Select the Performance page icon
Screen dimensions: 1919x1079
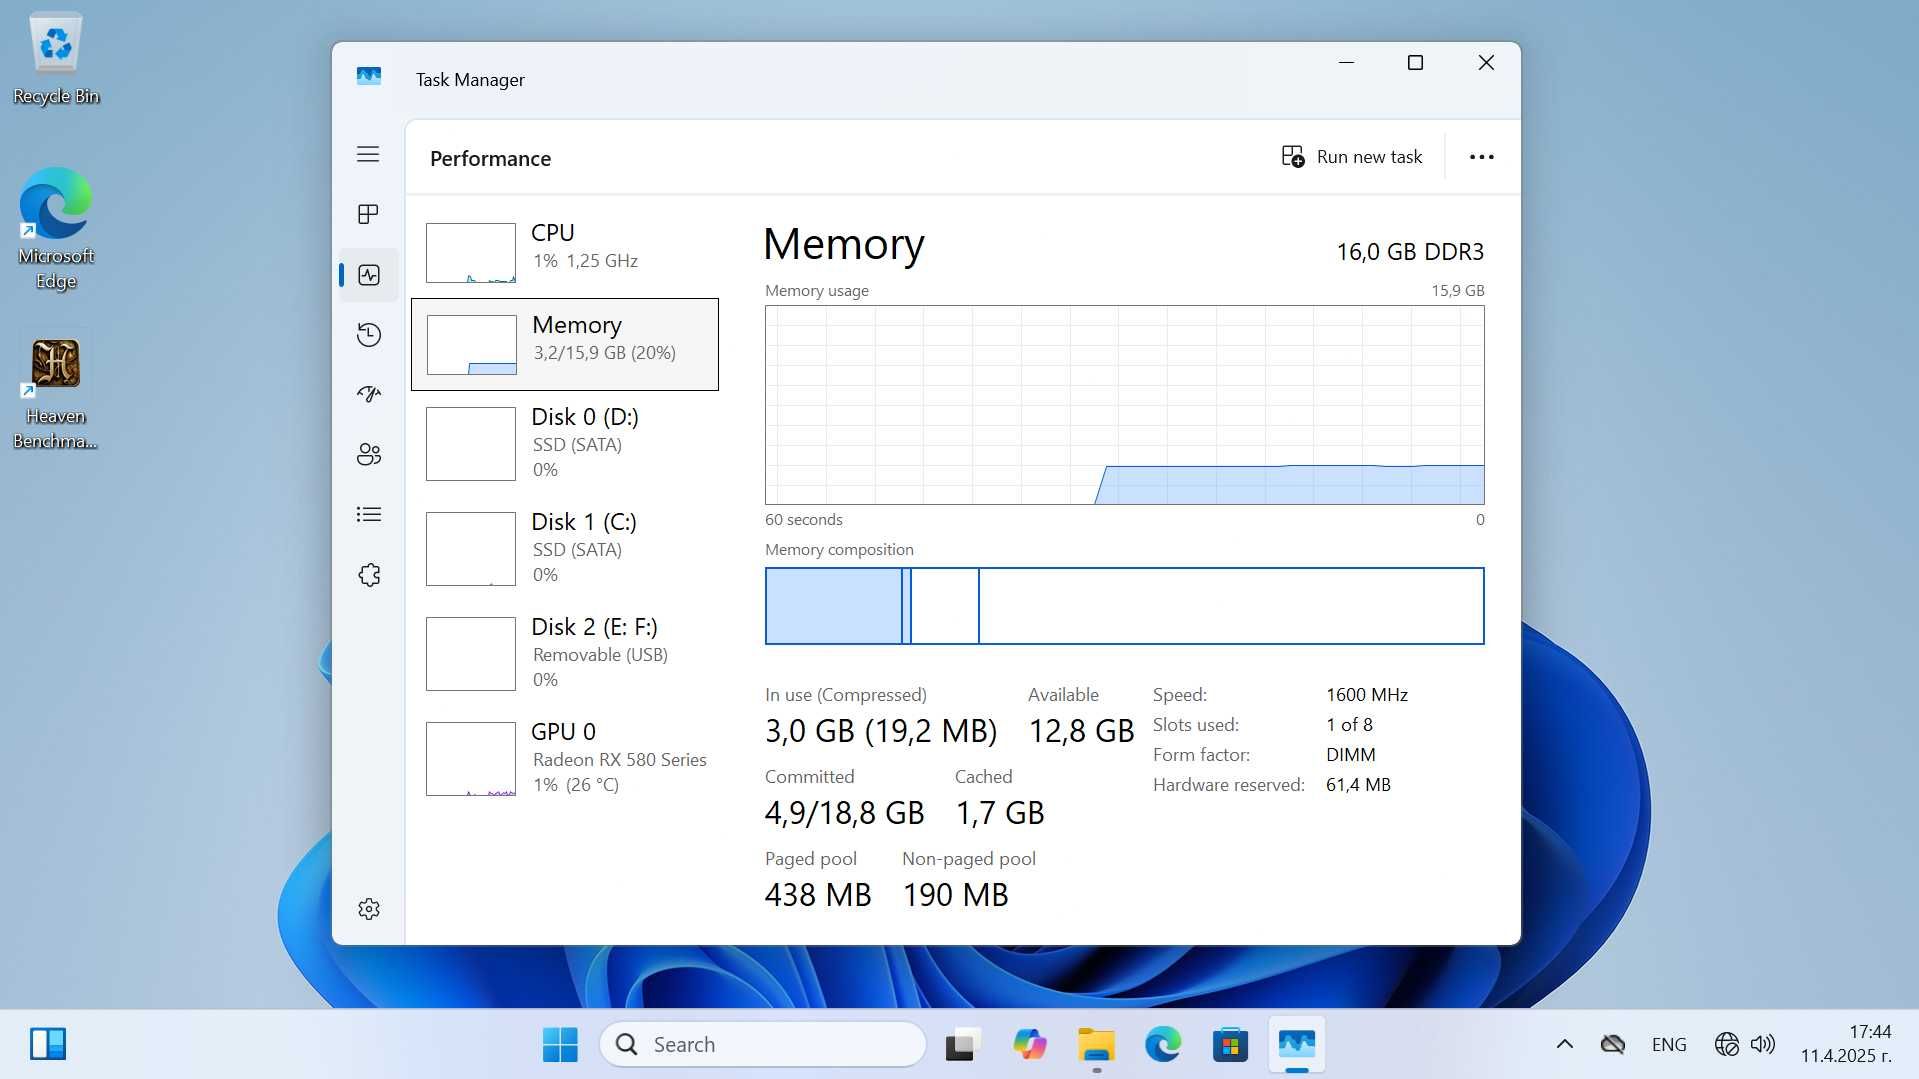(368, 274)
